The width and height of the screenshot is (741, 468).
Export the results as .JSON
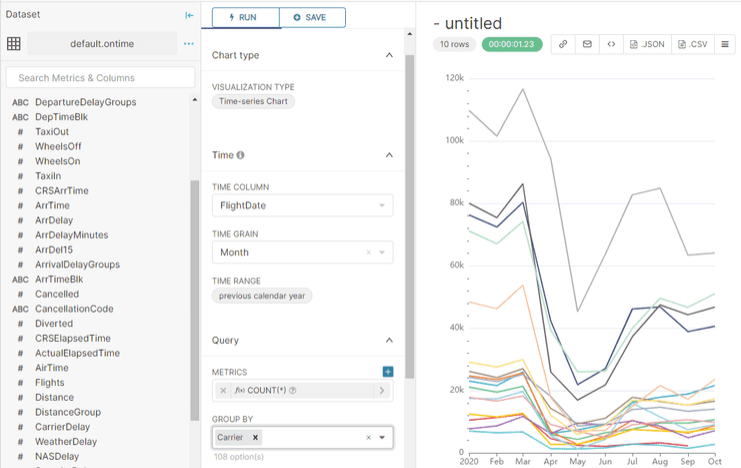coord(647,44)
